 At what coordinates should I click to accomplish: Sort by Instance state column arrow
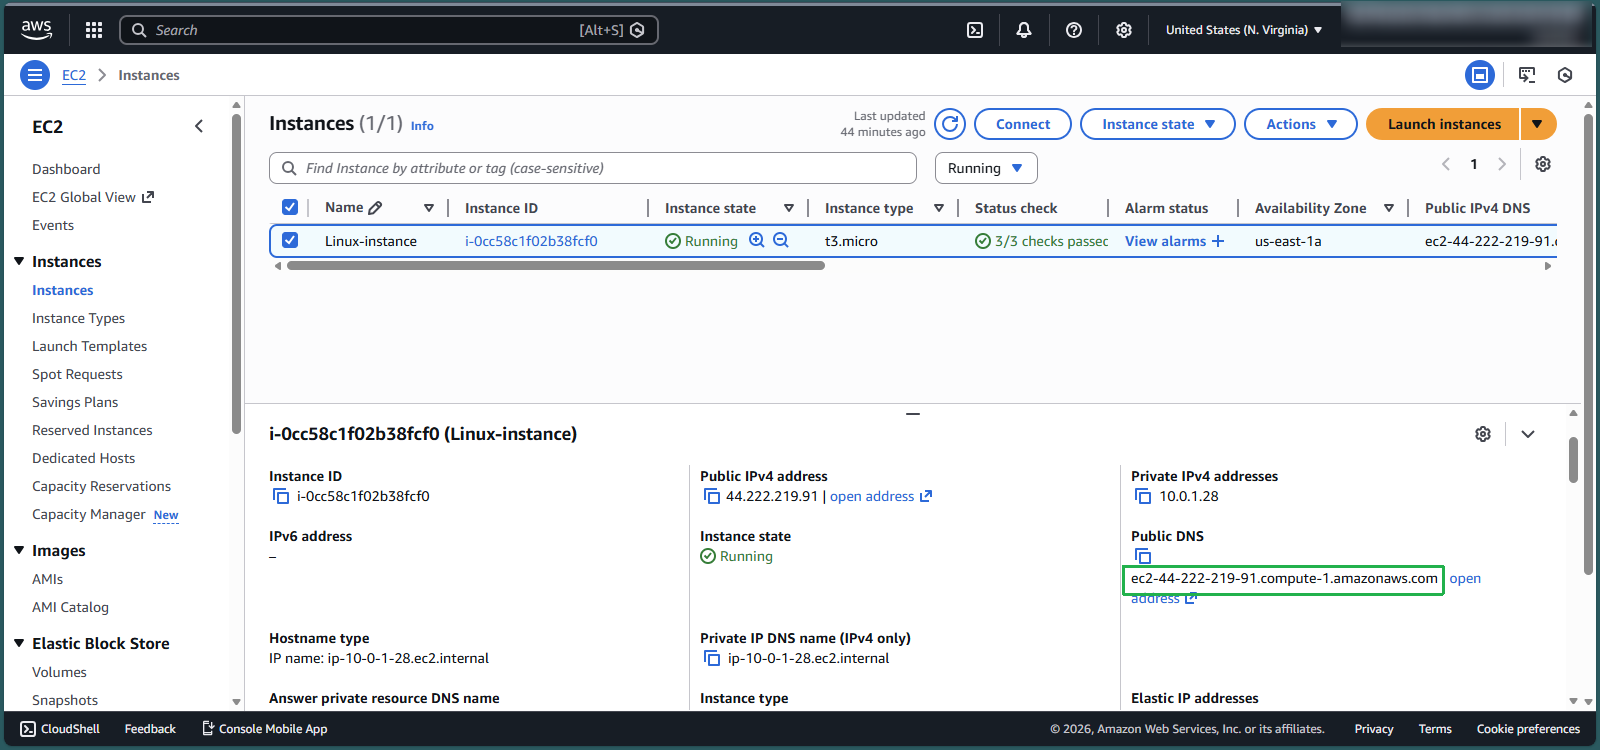(x=789, y=208)
